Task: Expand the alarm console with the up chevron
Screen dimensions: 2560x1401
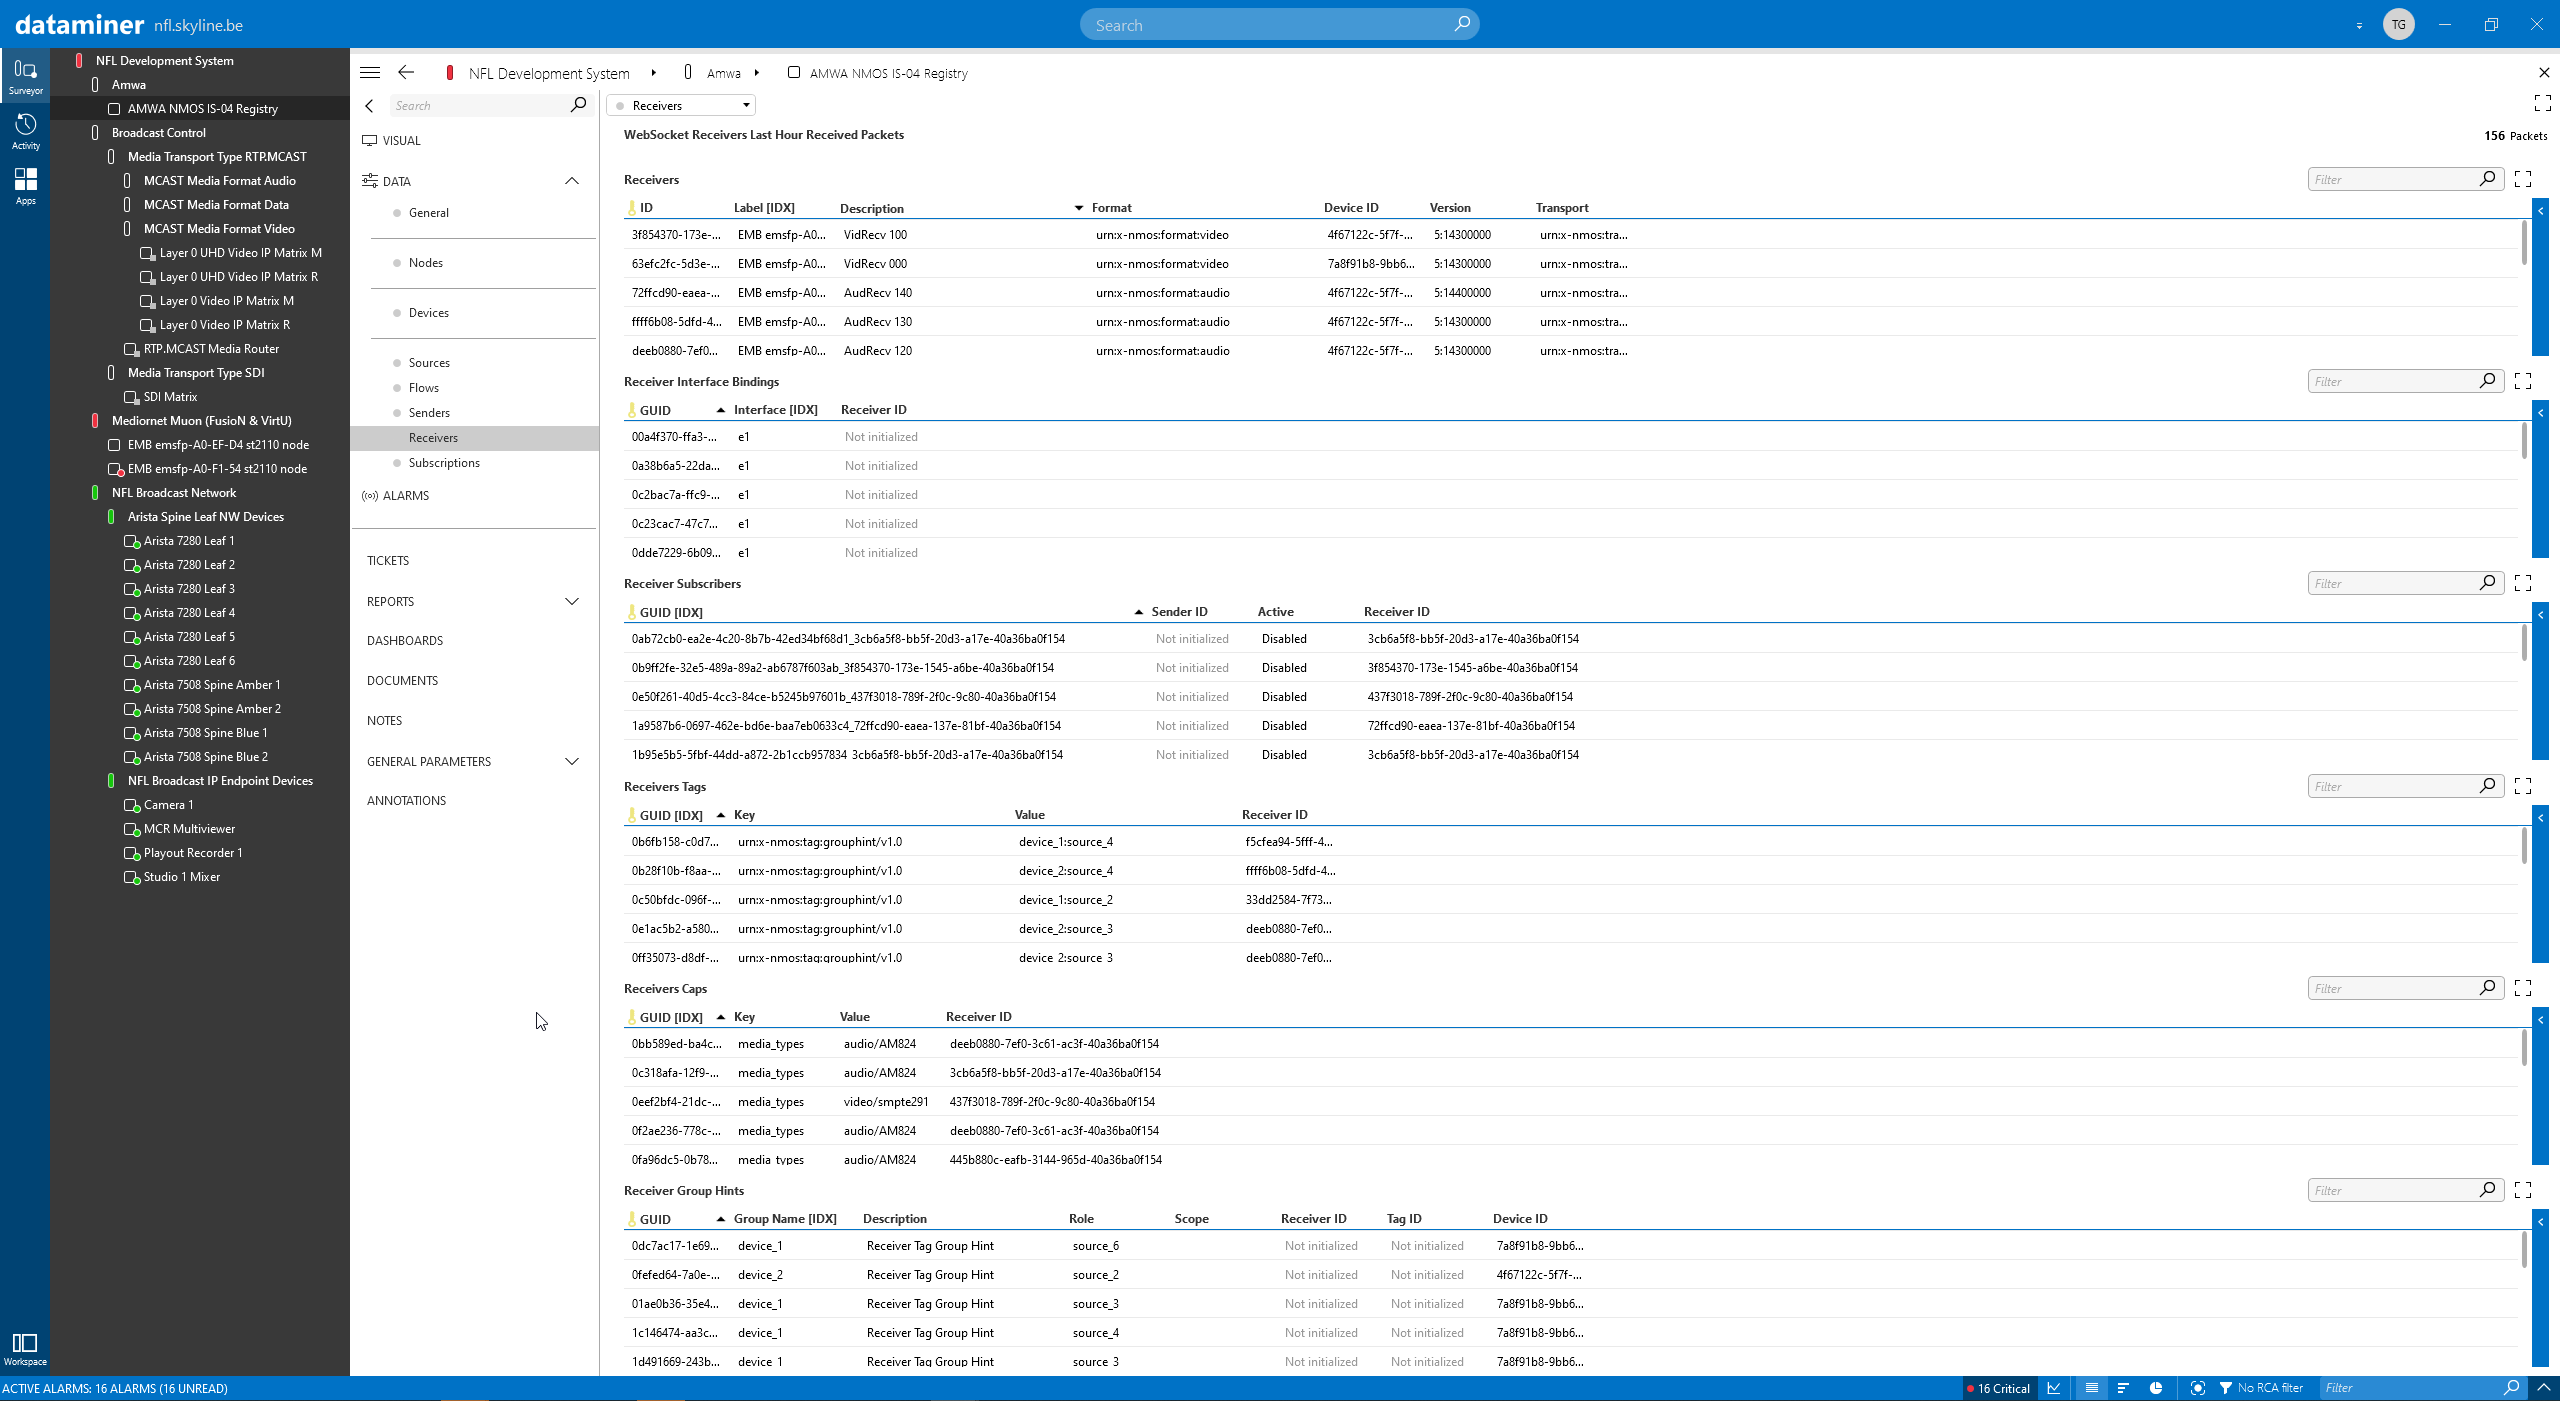Action: [2544, 1388]
